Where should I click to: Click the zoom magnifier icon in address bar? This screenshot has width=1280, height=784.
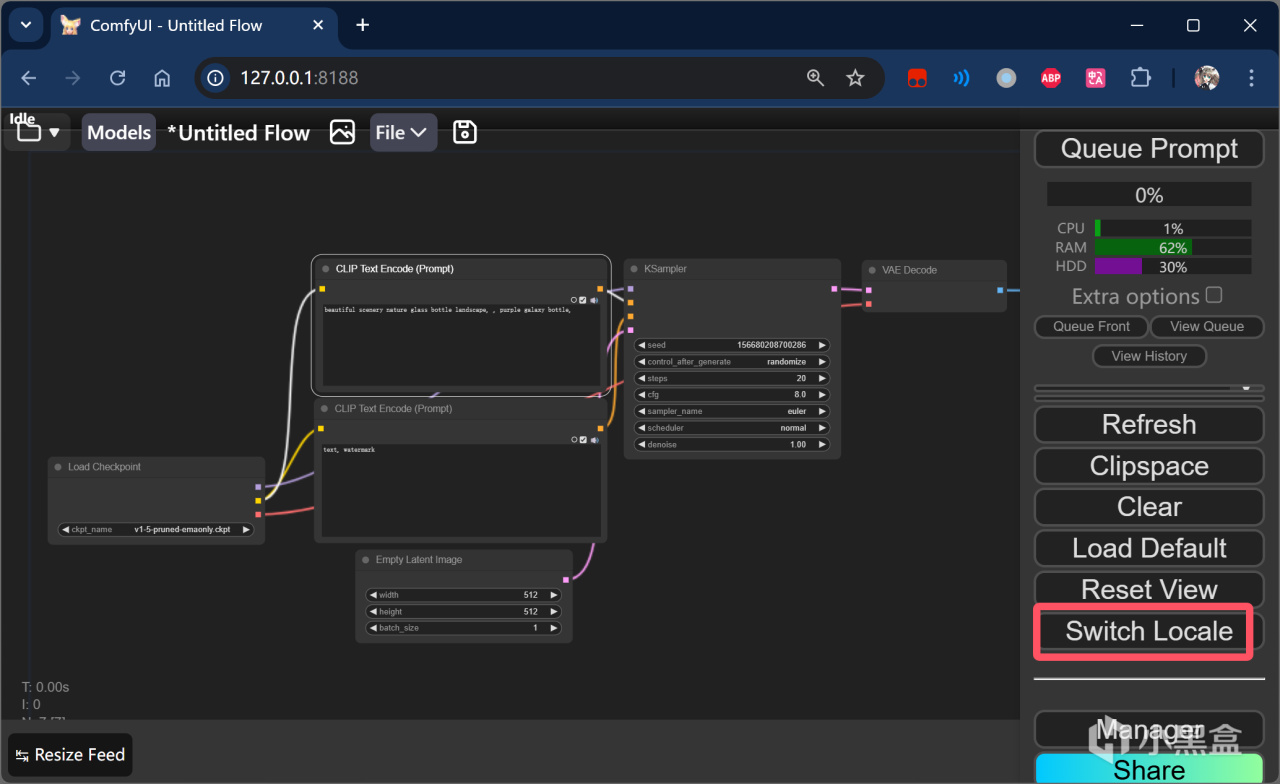point(815,78)
